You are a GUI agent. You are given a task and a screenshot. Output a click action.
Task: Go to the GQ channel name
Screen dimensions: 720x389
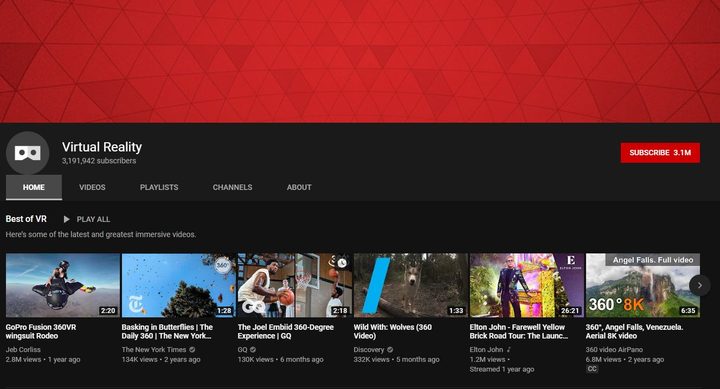pos(242,350)
